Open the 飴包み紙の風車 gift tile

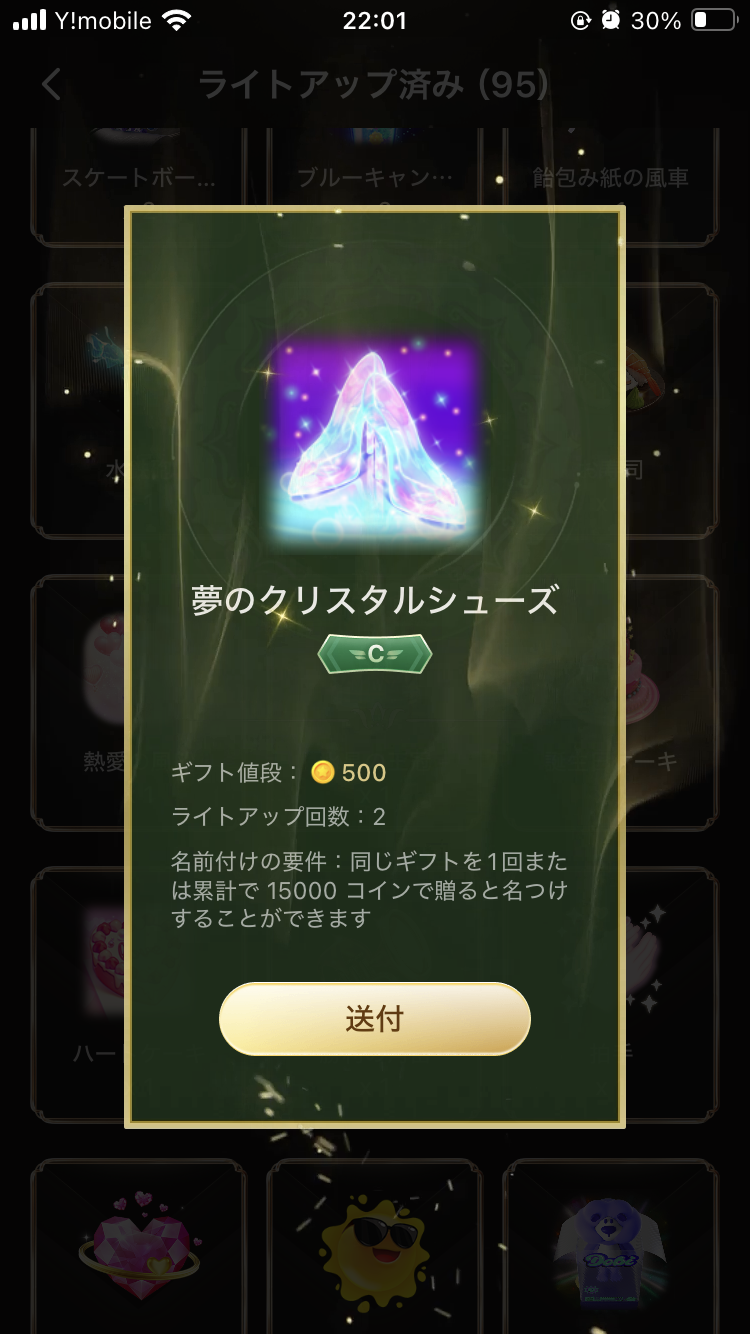610,185
